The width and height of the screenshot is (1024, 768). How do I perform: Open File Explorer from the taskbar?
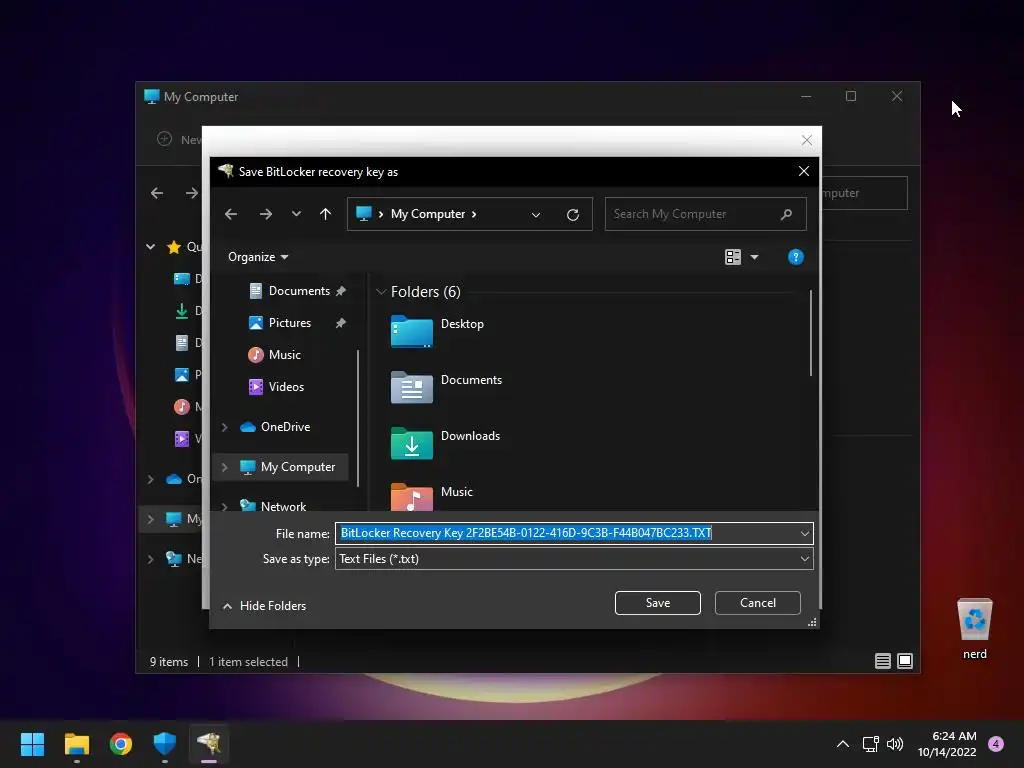tap(76, 744)
